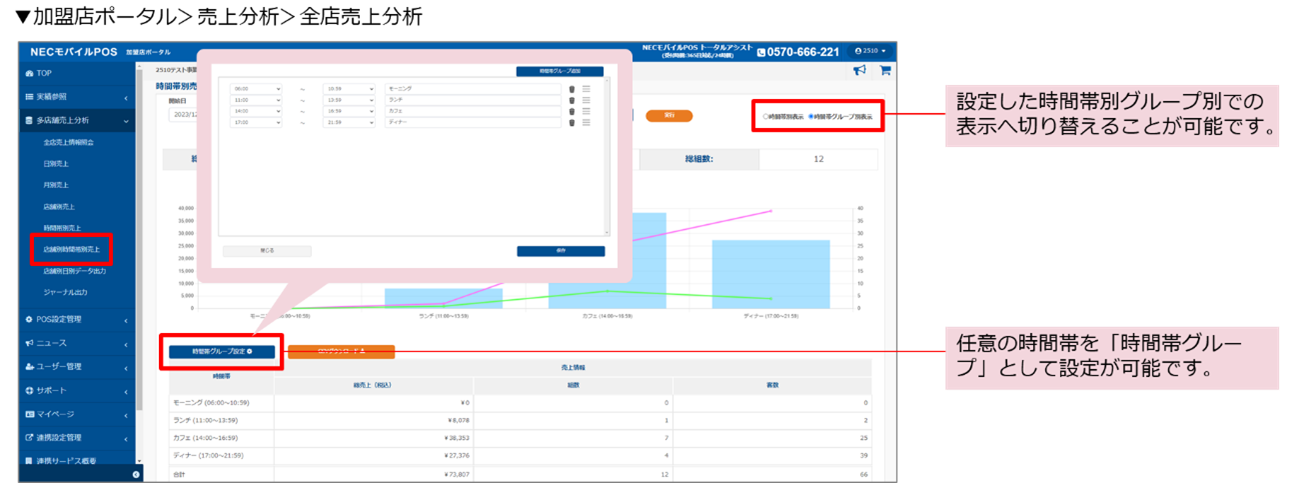Expand ユーザー管理 sidebar menu

pos(77,366)
